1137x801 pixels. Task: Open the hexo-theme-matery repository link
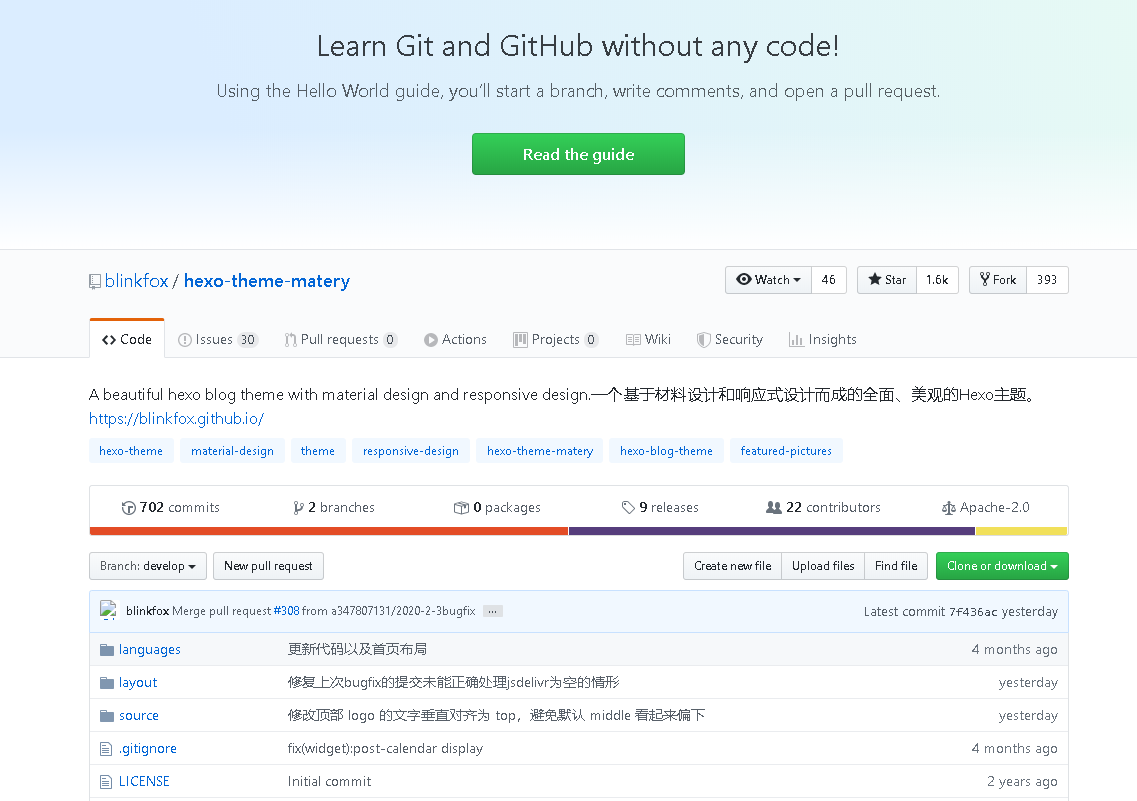[267, 281]
